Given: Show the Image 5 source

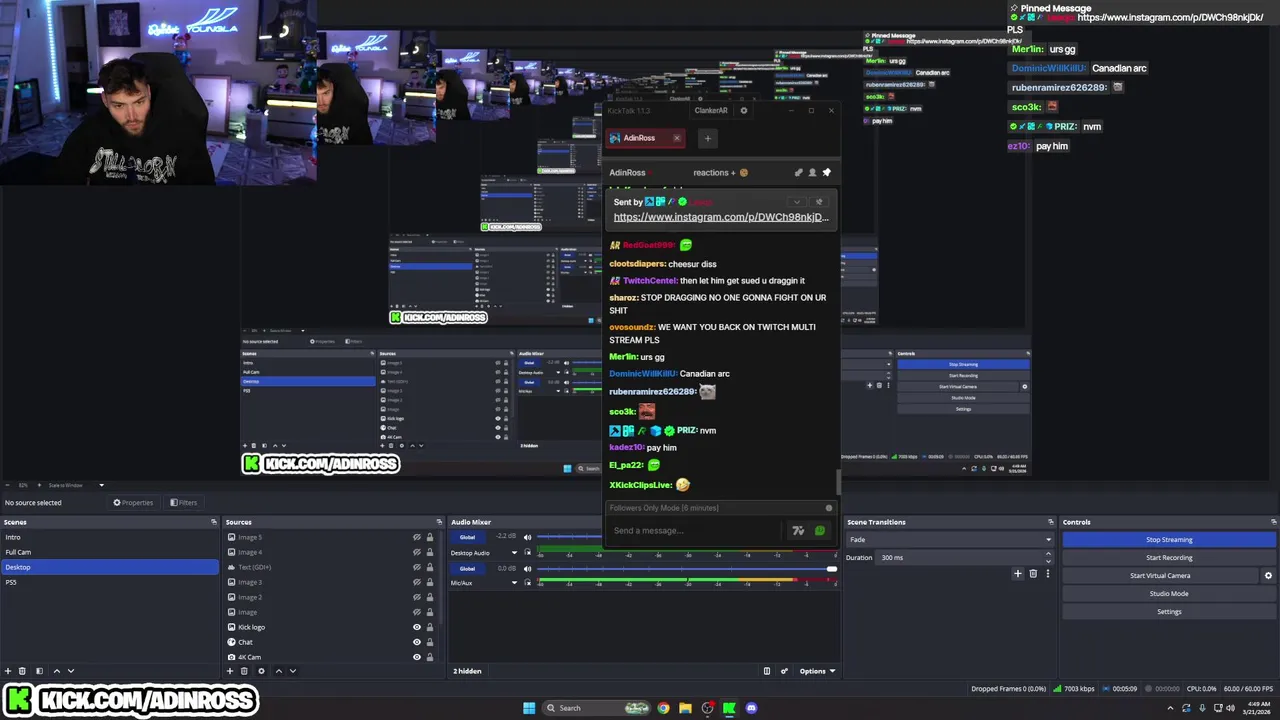Looking at the screenshot, I should click(417, 537).
